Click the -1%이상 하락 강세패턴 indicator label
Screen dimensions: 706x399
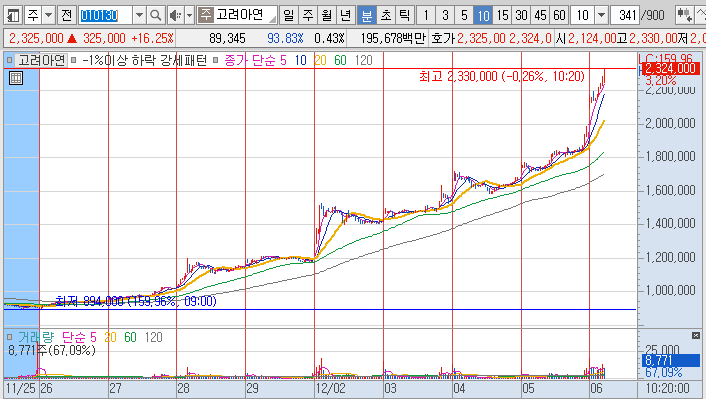(144, 60)
